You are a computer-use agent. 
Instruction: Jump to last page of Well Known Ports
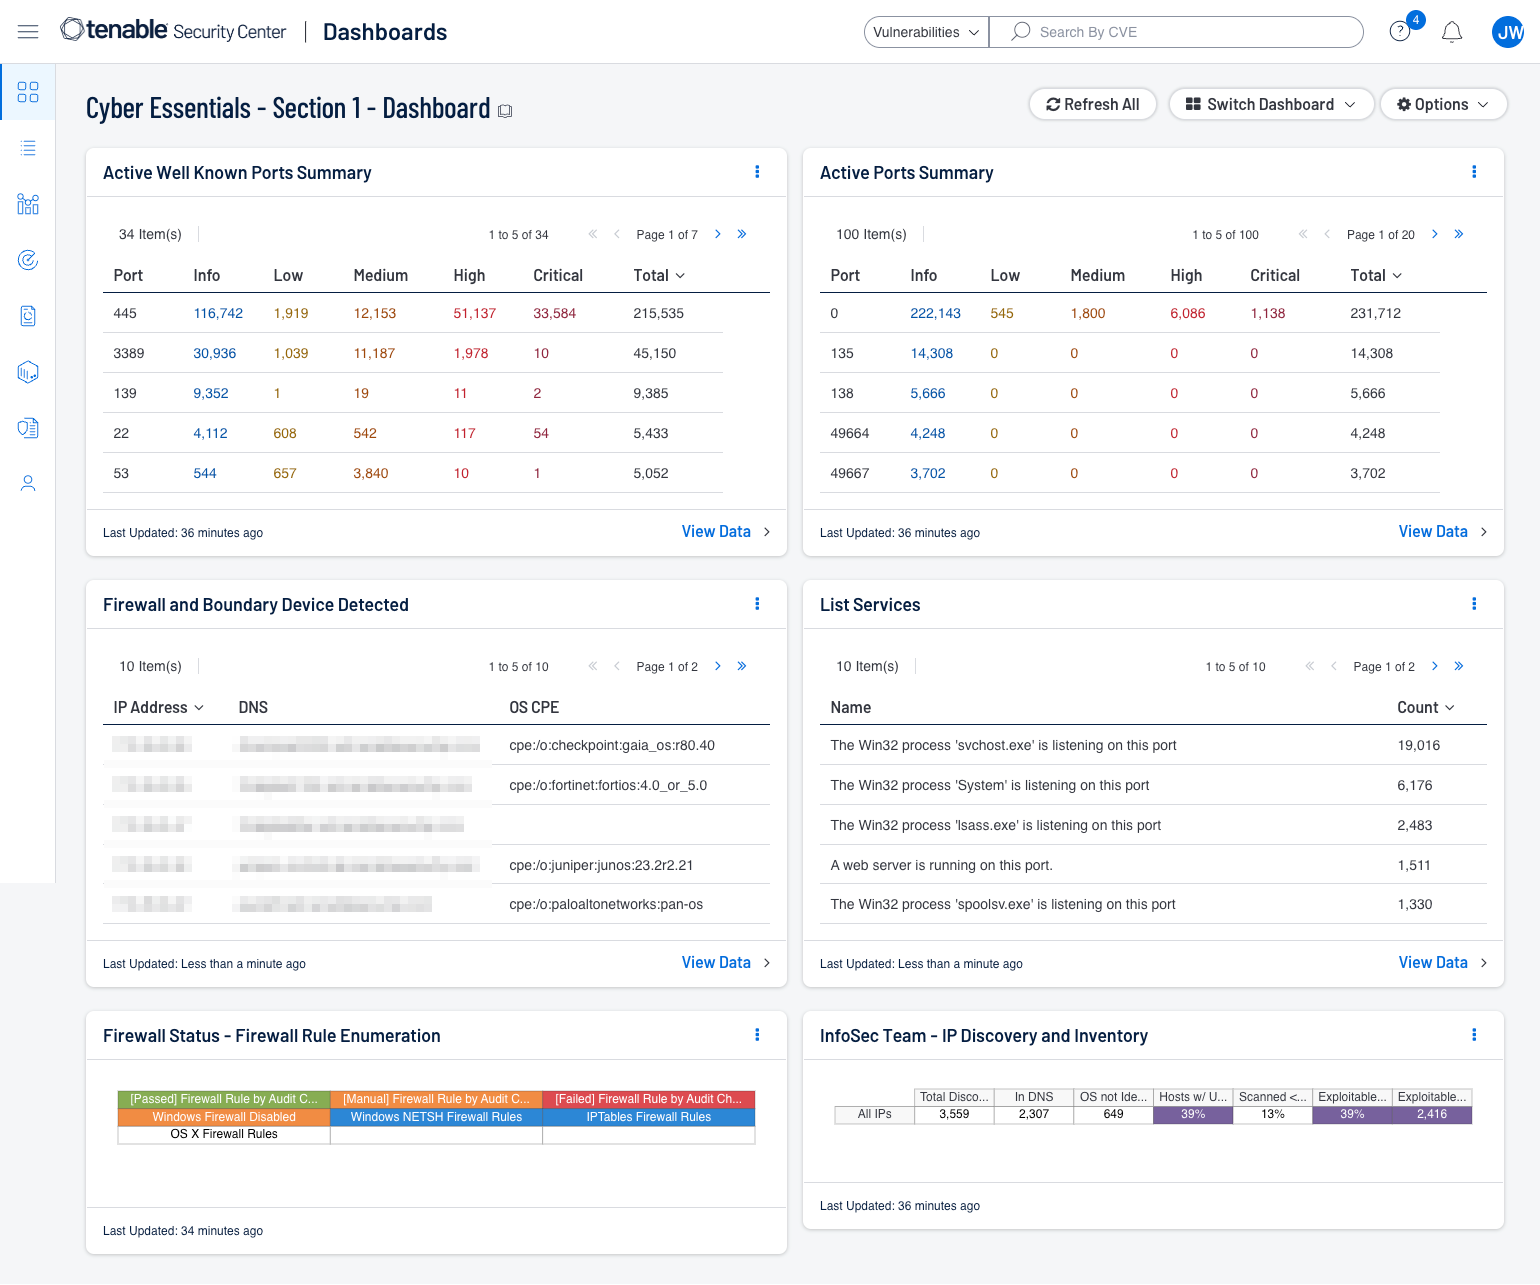pyautogui.click(x=742, y=234)
